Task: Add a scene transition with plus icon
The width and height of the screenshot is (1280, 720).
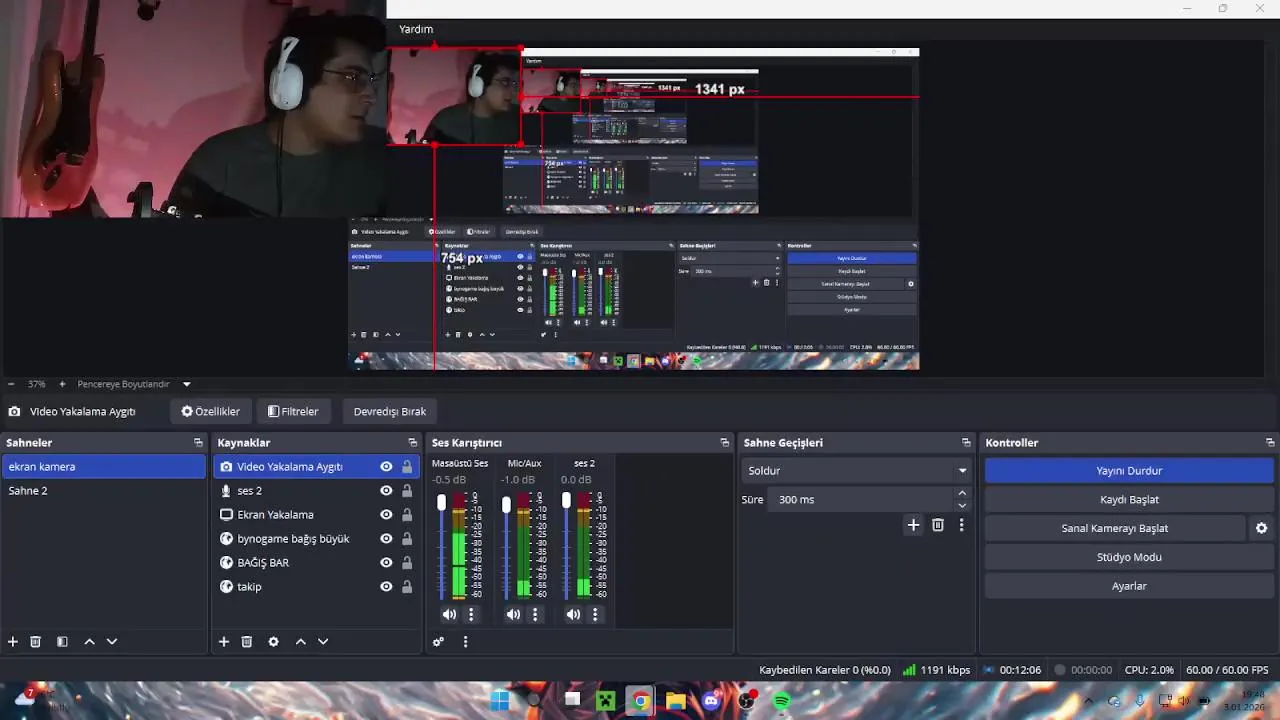Action: point(913,525)
